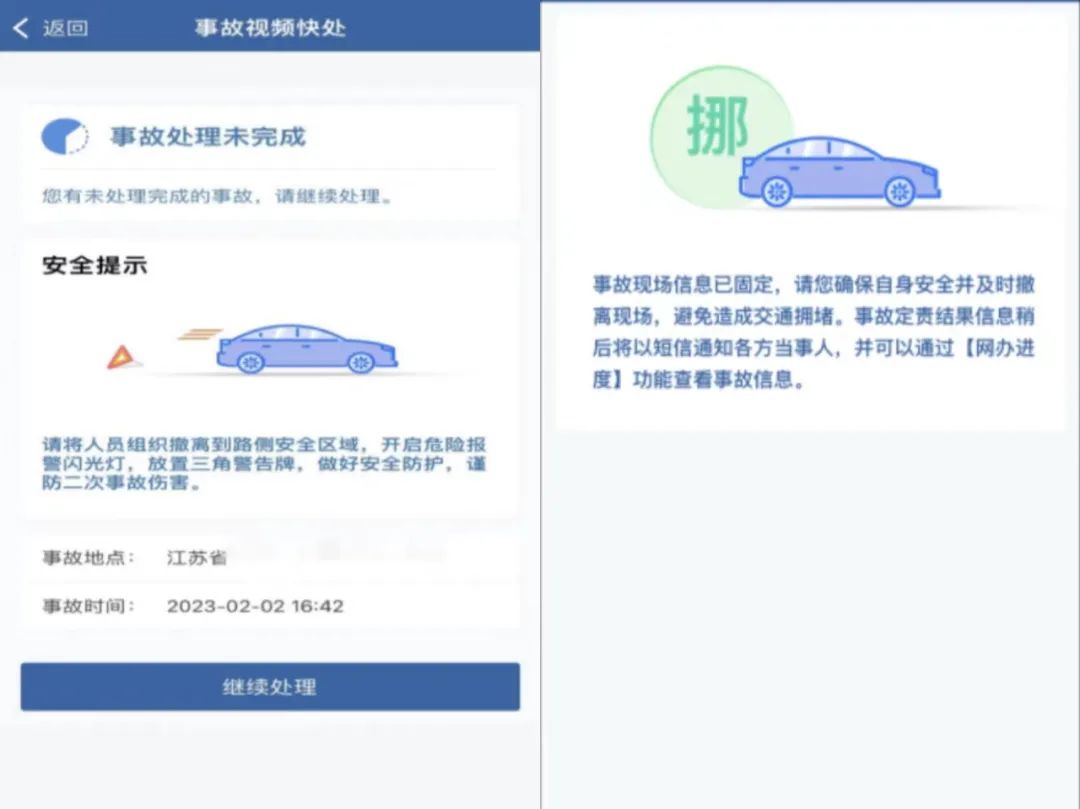Click the 事故时间 2023-02-02 16:42 value
Screen dimensions: 1080x809
255,606
